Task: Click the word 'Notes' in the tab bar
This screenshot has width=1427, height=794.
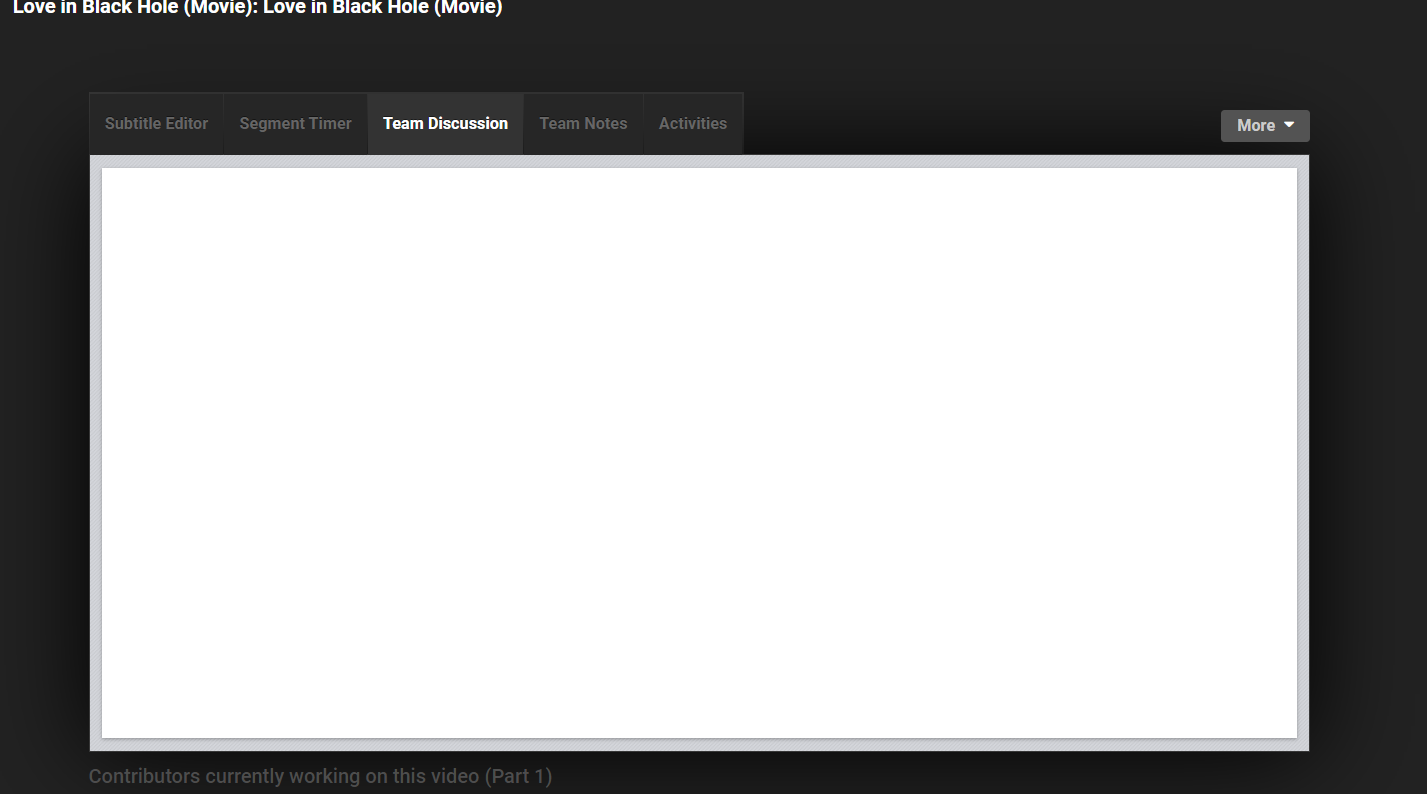Action: pyautogui.click(x=605, y=124)
